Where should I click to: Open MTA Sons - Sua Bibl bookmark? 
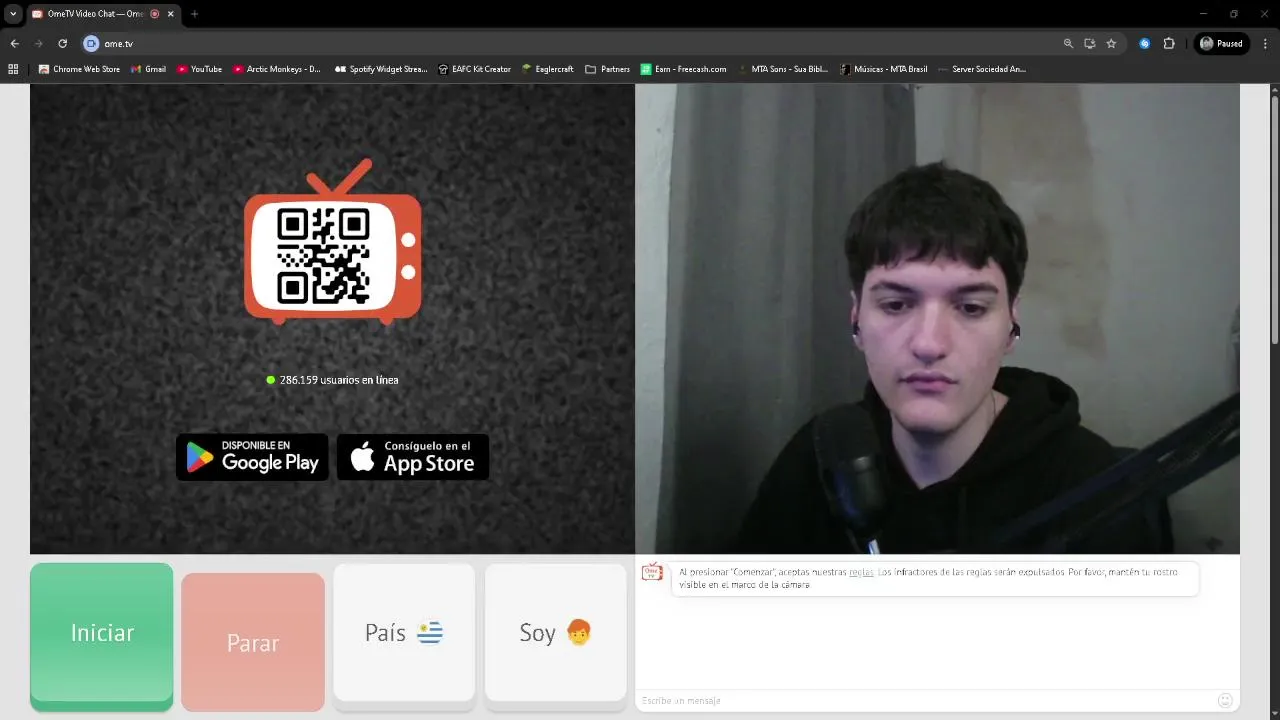point(783,69)
